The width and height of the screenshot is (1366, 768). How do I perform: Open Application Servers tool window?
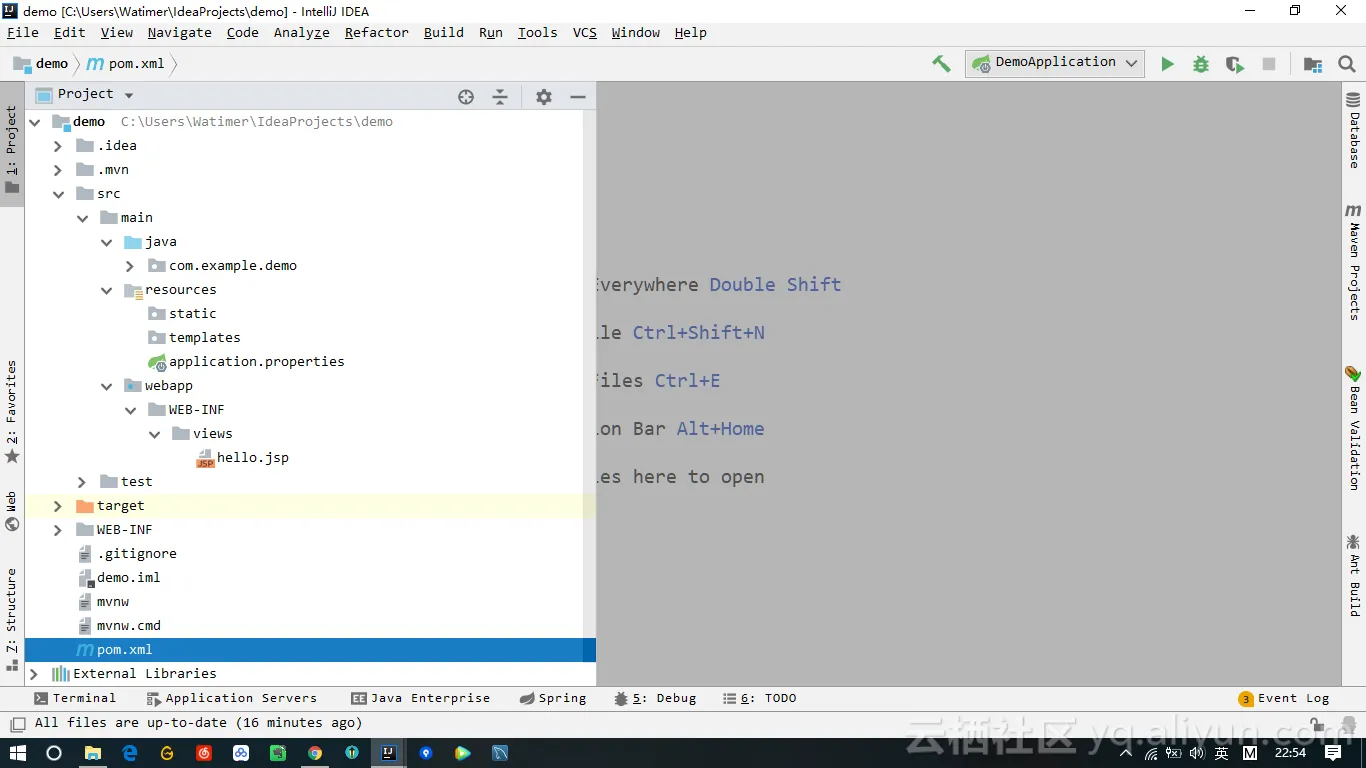tap(232, 698)
